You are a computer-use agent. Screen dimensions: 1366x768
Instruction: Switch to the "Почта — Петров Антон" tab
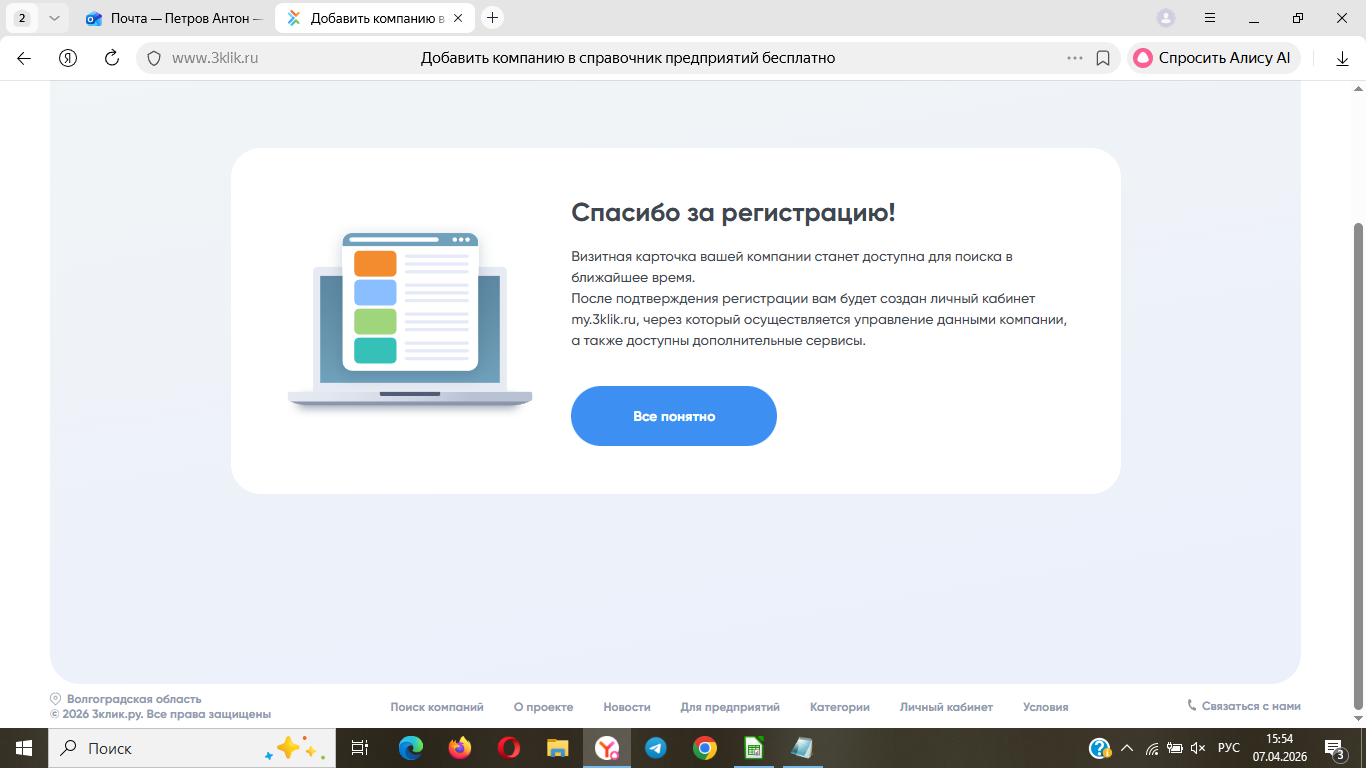[172, 18]
